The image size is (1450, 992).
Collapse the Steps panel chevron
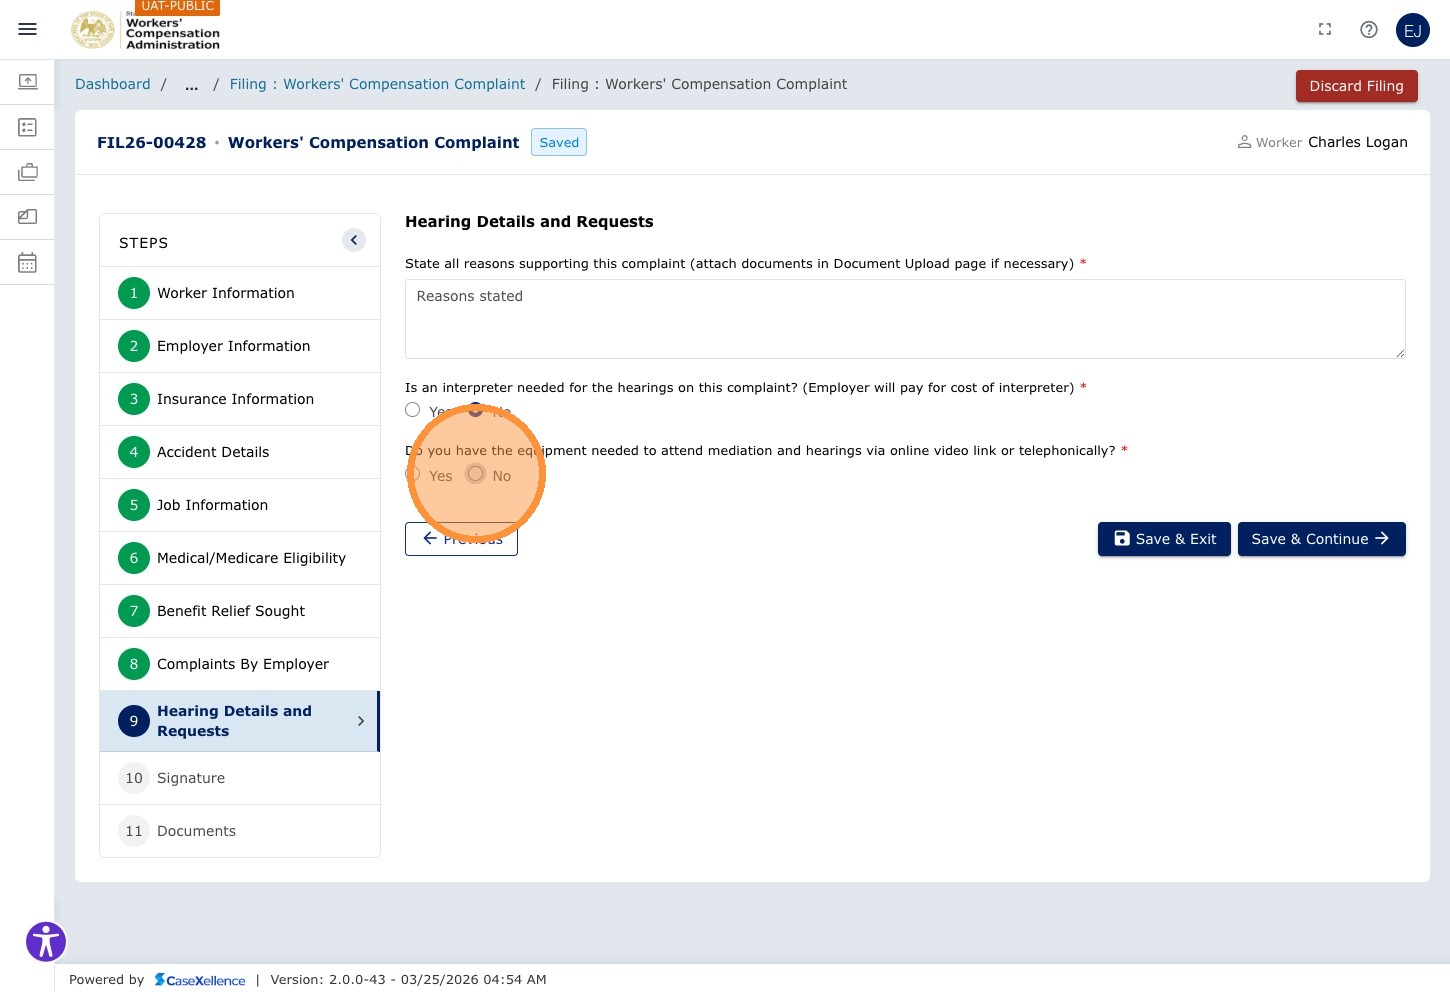click(x=354, y=240)
